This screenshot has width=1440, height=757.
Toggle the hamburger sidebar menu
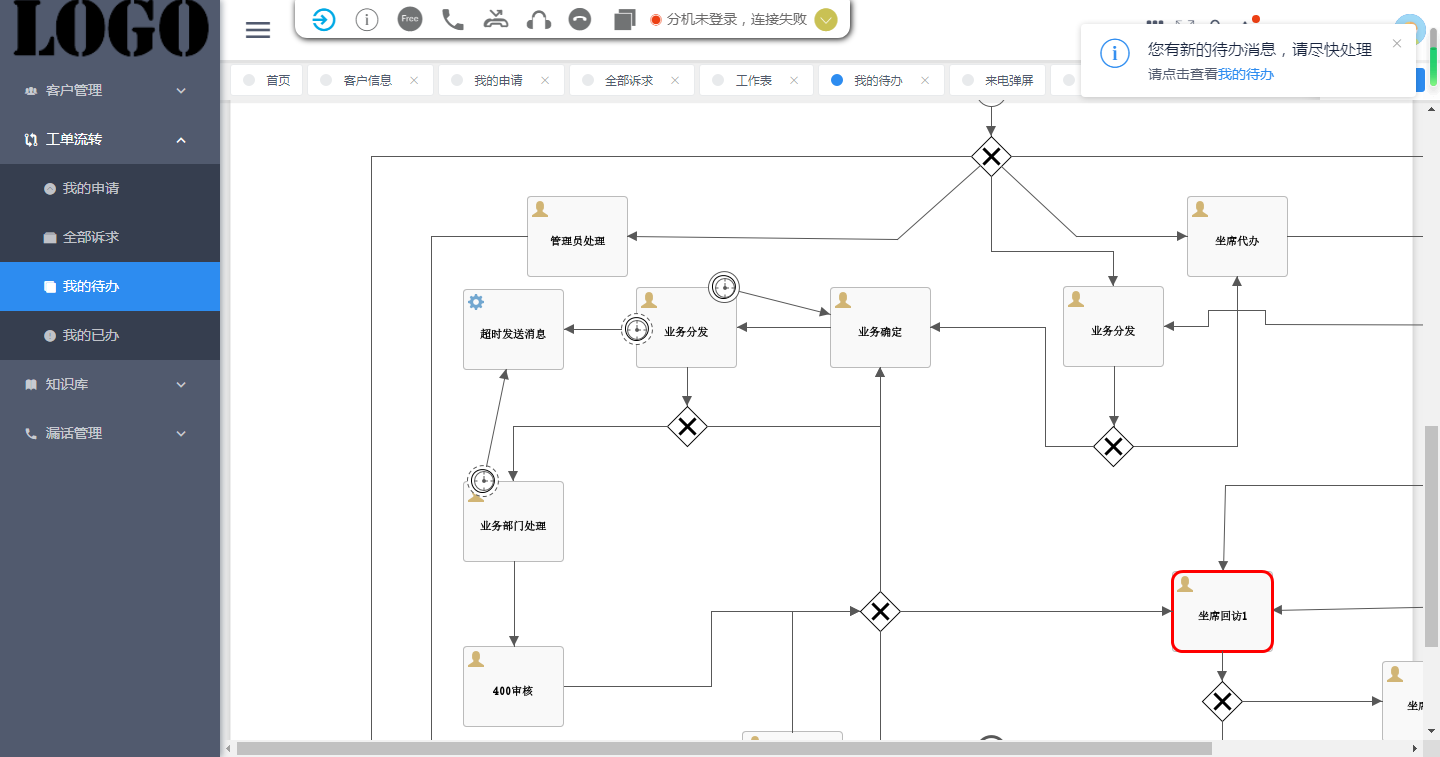click(258, 30)
